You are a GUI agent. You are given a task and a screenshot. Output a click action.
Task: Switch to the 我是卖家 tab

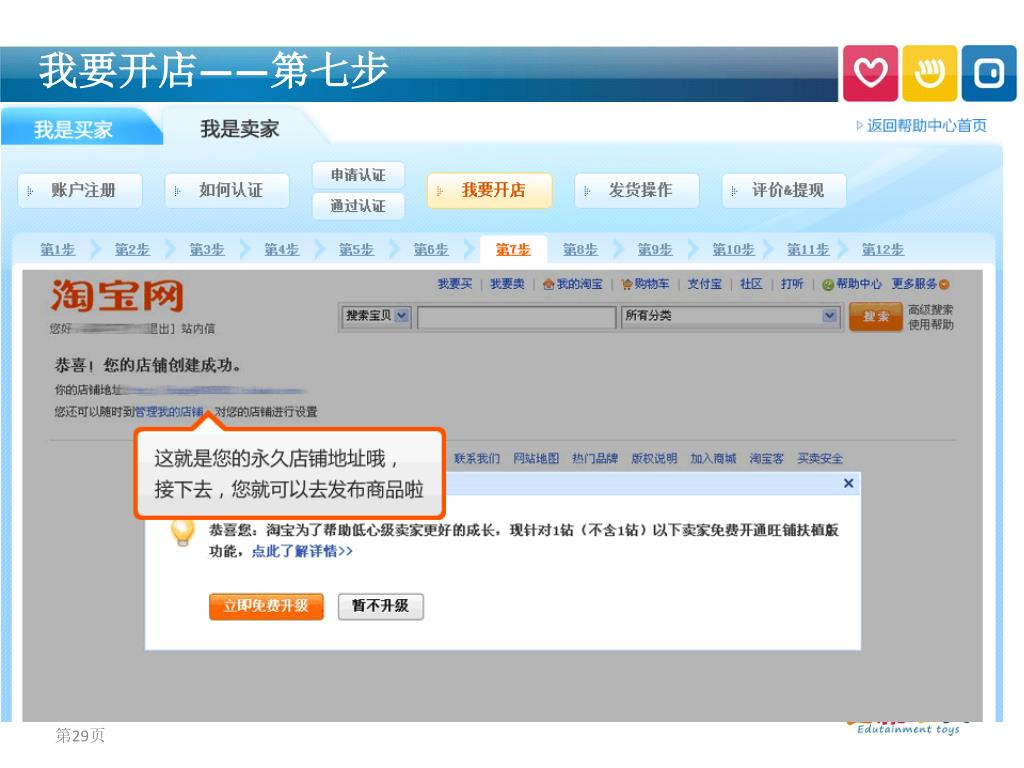(x=240, y=129)
